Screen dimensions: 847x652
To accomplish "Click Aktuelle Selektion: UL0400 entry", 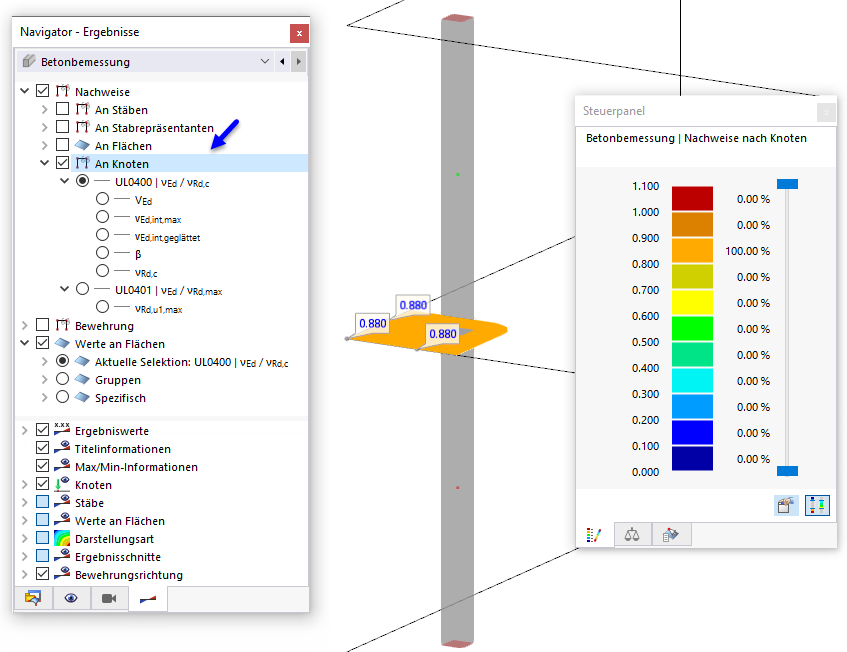I will tap(191, 362).
